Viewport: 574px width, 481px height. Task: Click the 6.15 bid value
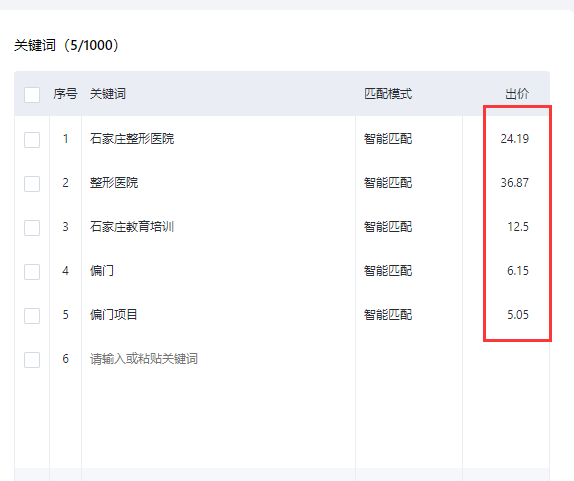point(518,271)
